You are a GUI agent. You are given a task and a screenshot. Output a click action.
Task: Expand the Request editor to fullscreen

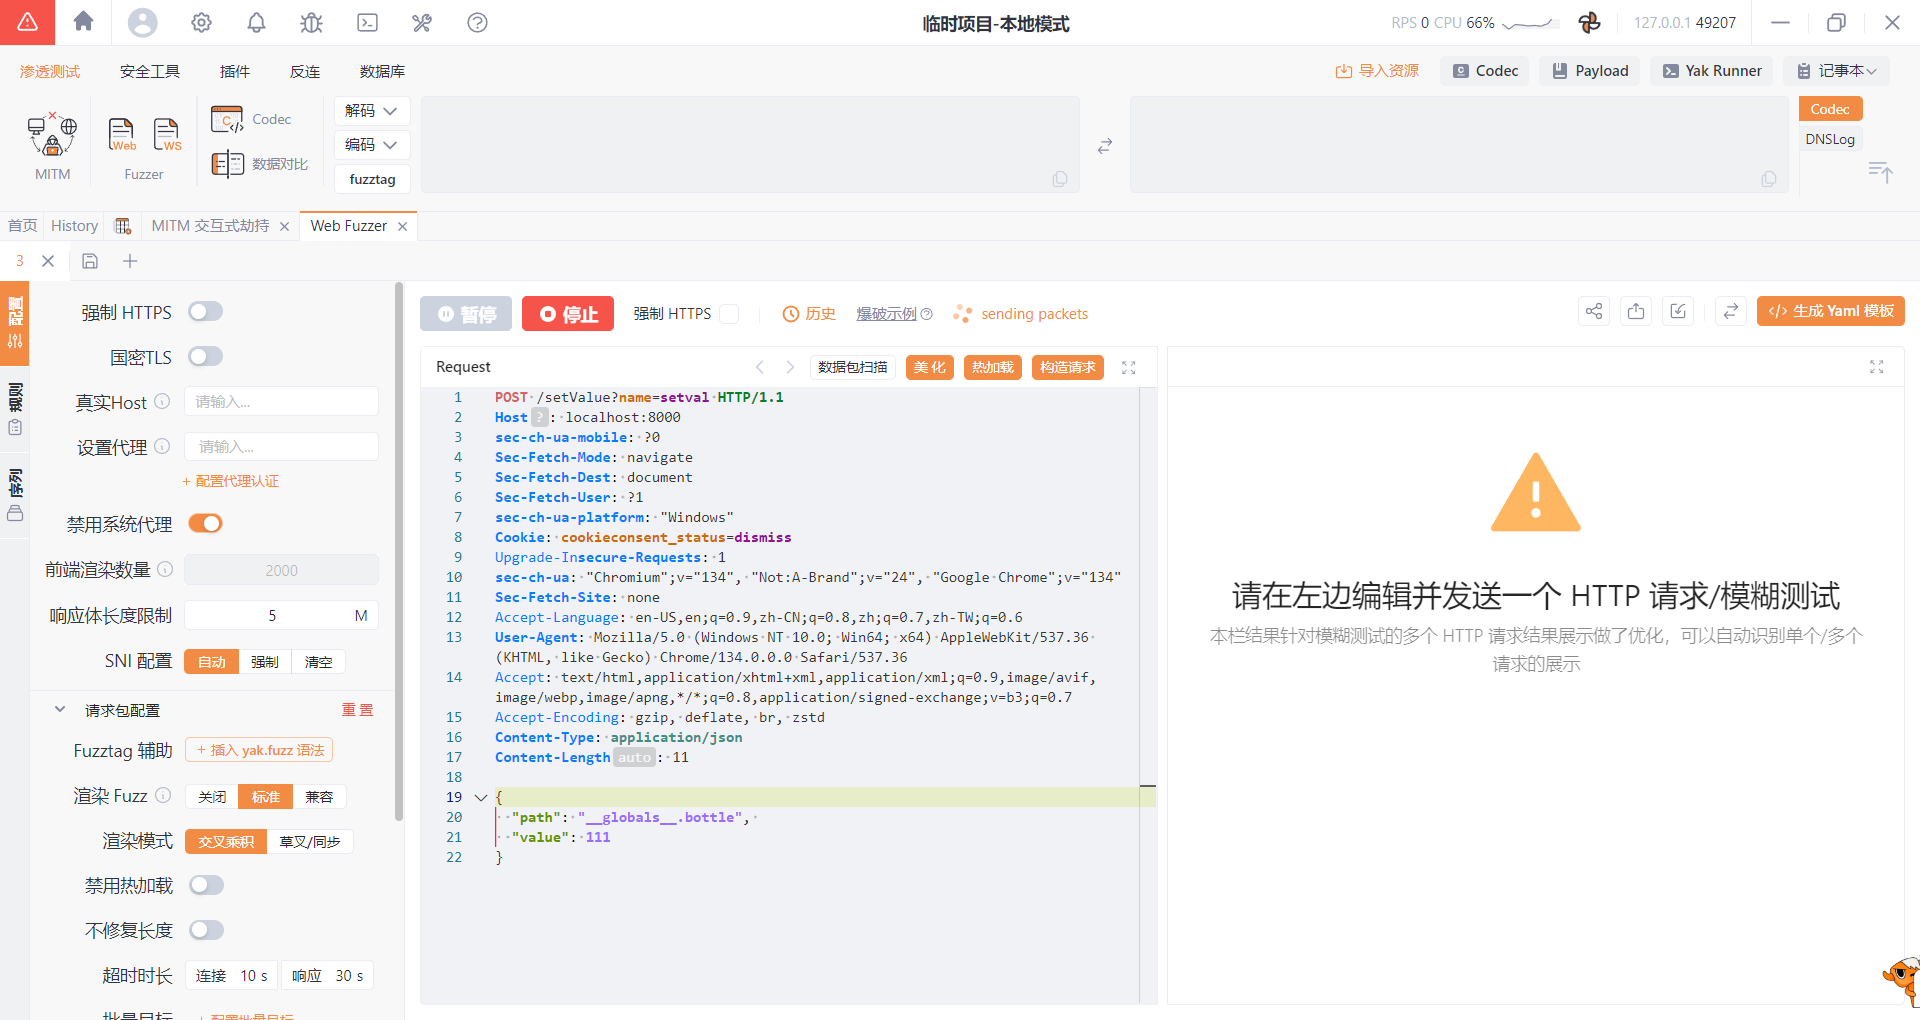(1128, 368)
